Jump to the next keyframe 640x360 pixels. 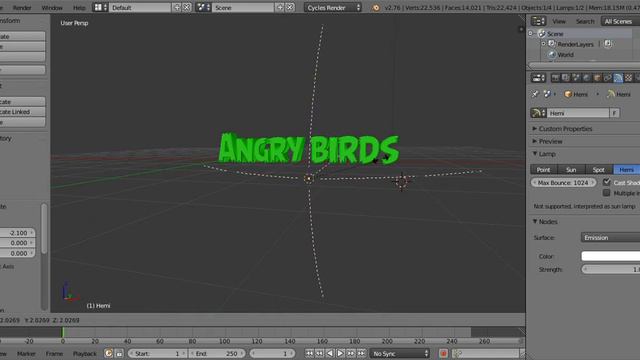(x=351, y=353)
